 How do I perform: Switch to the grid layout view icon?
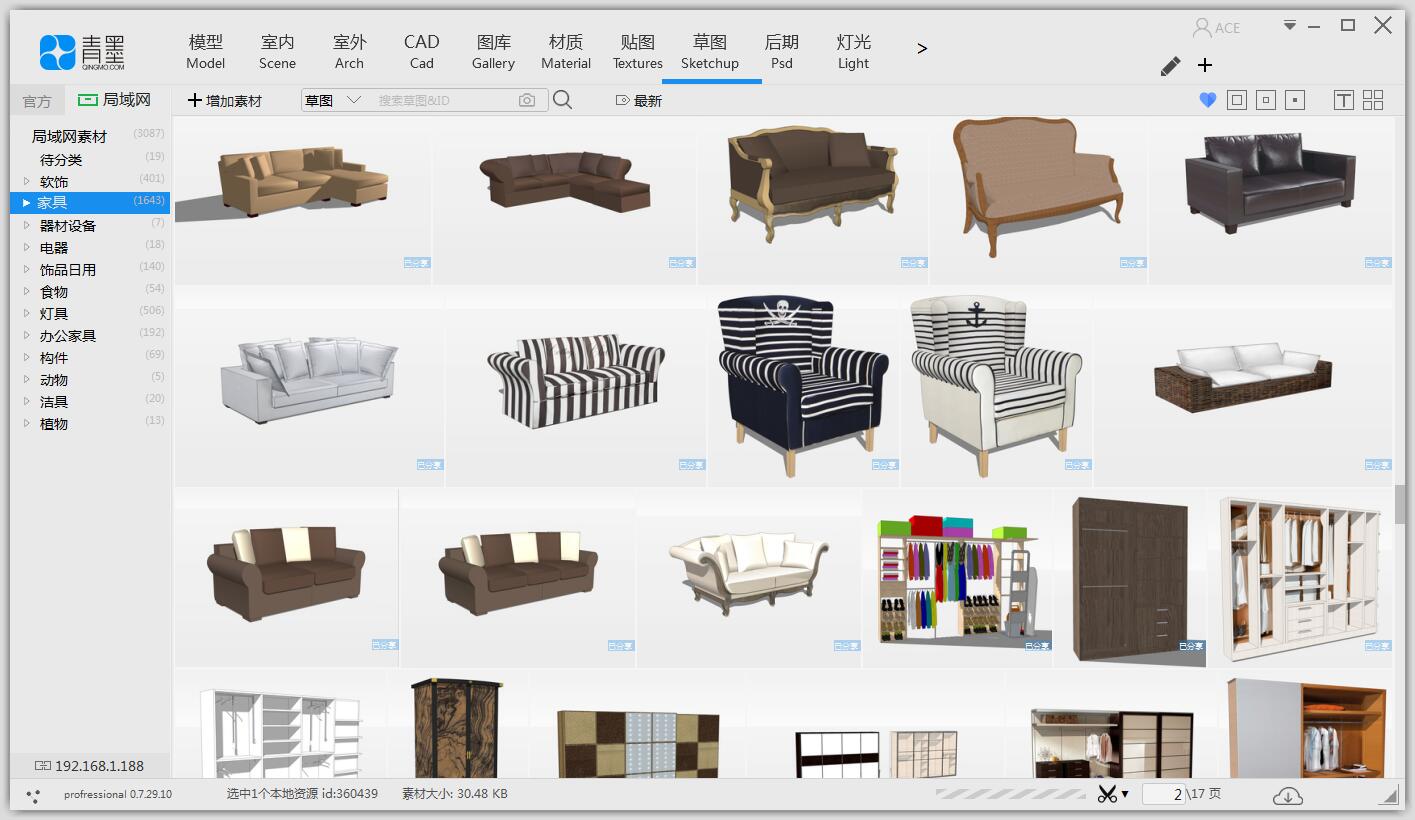[x=1373, y=100]
